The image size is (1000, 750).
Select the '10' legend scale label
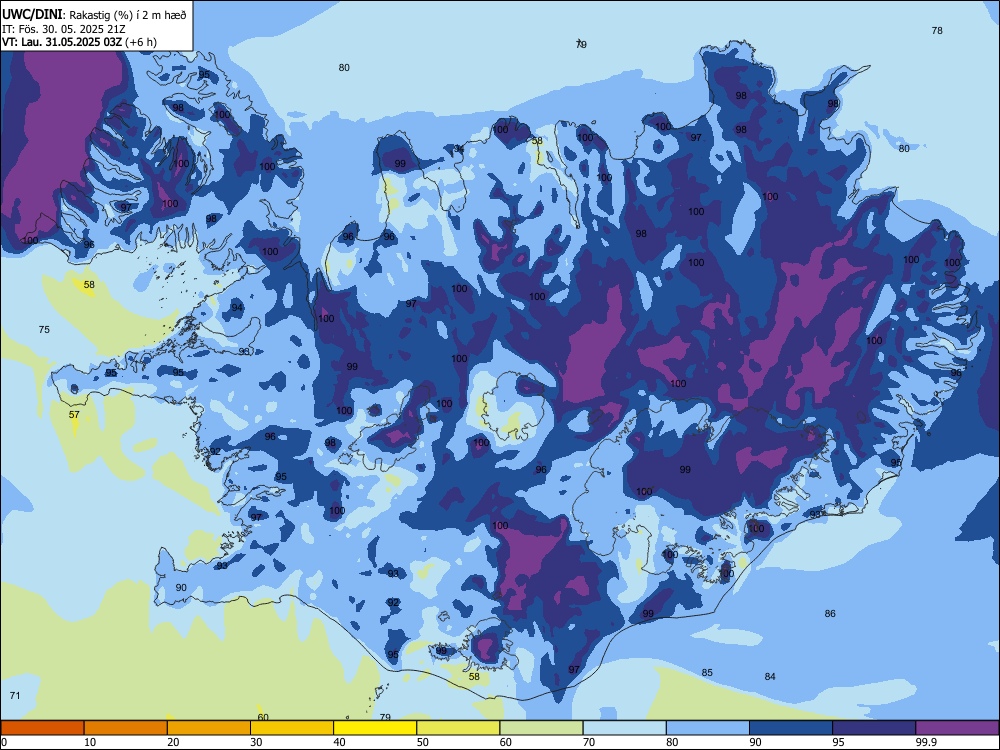(90, 742)
